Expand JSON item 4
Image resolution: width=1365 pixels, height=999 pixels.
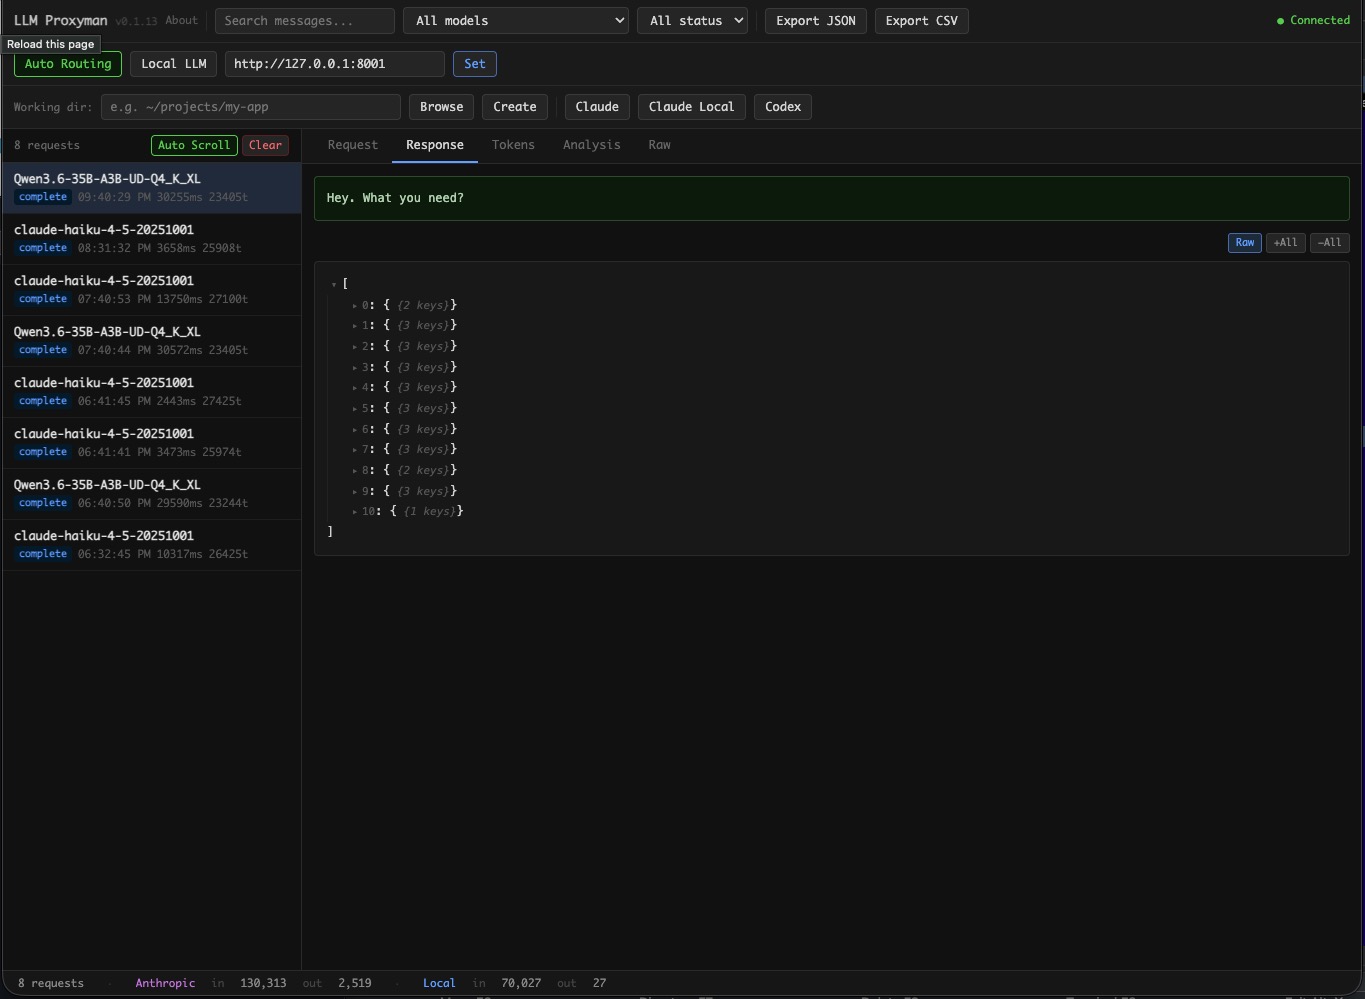355,388
